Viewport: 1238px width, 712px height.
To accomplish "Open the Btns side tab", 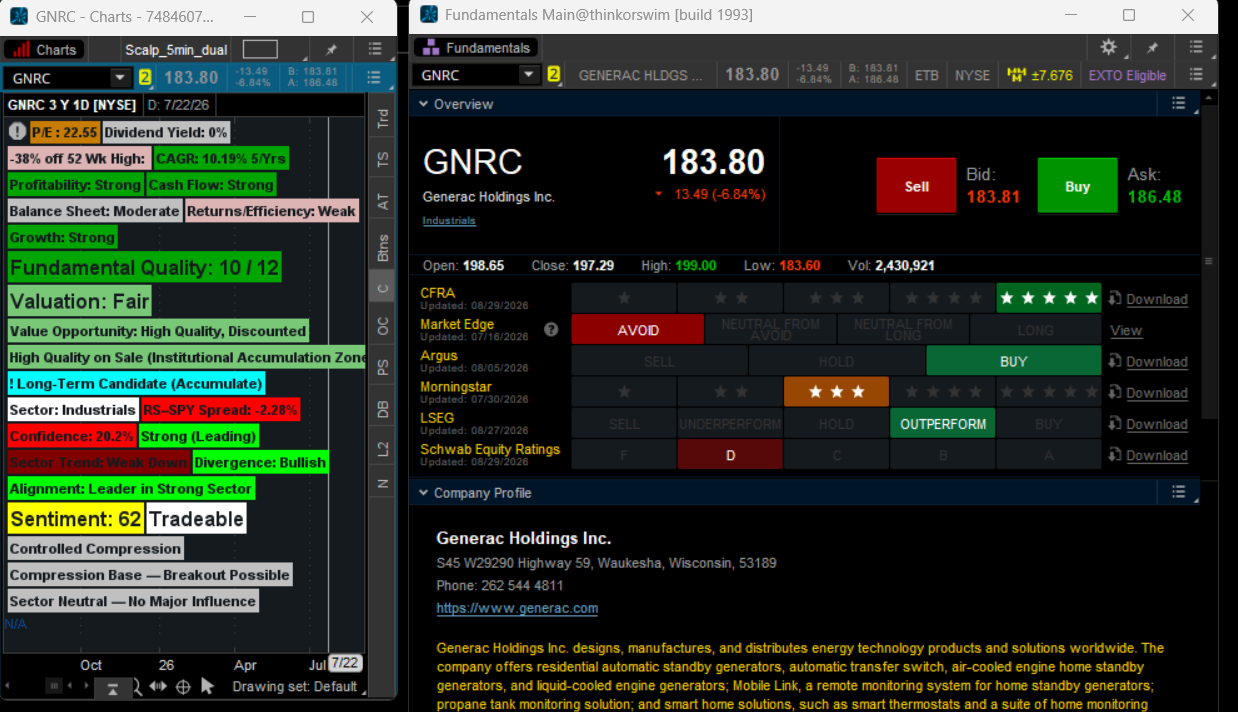I will (382, 247).
